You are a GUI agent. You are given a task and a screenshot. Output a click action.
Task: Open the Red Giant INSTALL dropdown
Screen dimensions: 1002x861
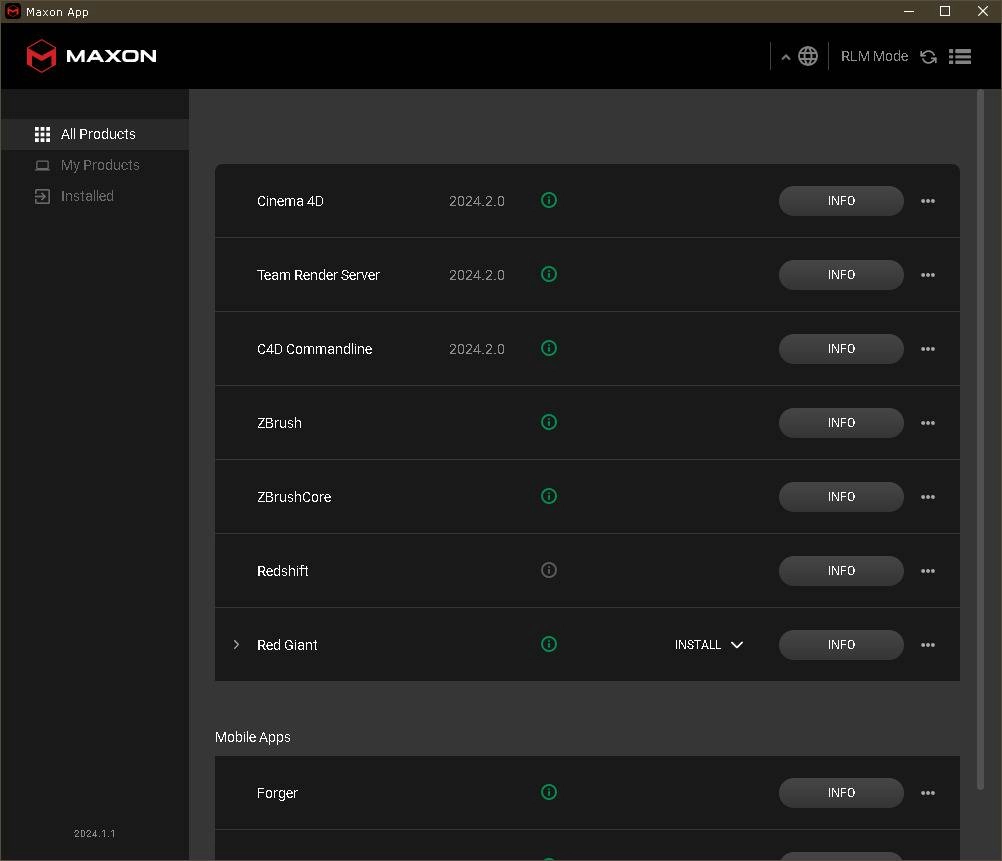tap(709, 645)
